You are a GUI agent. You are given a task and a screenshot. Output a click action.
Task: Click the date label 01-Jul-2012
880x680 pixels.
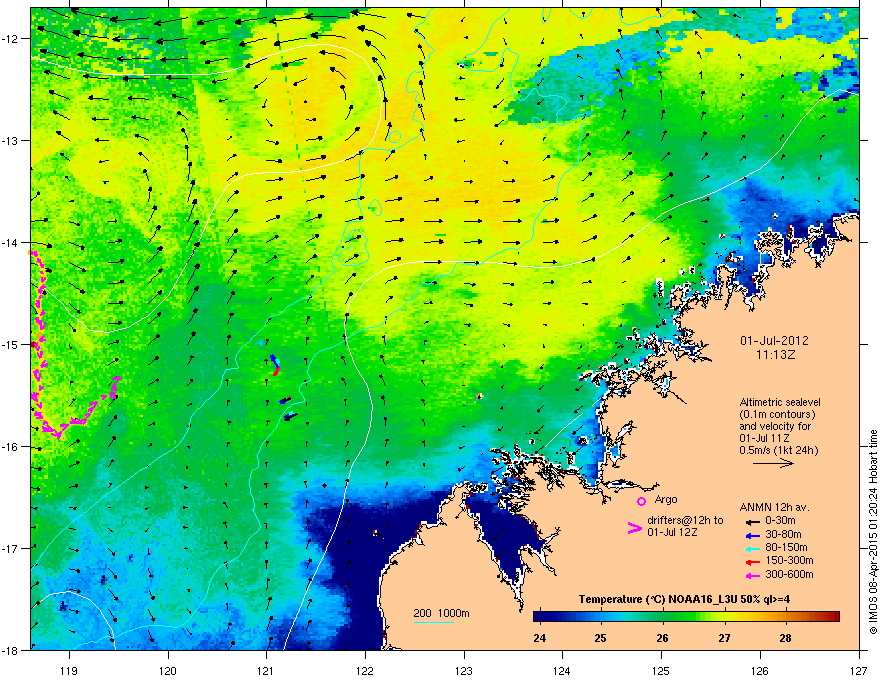(x=774, y=341)
